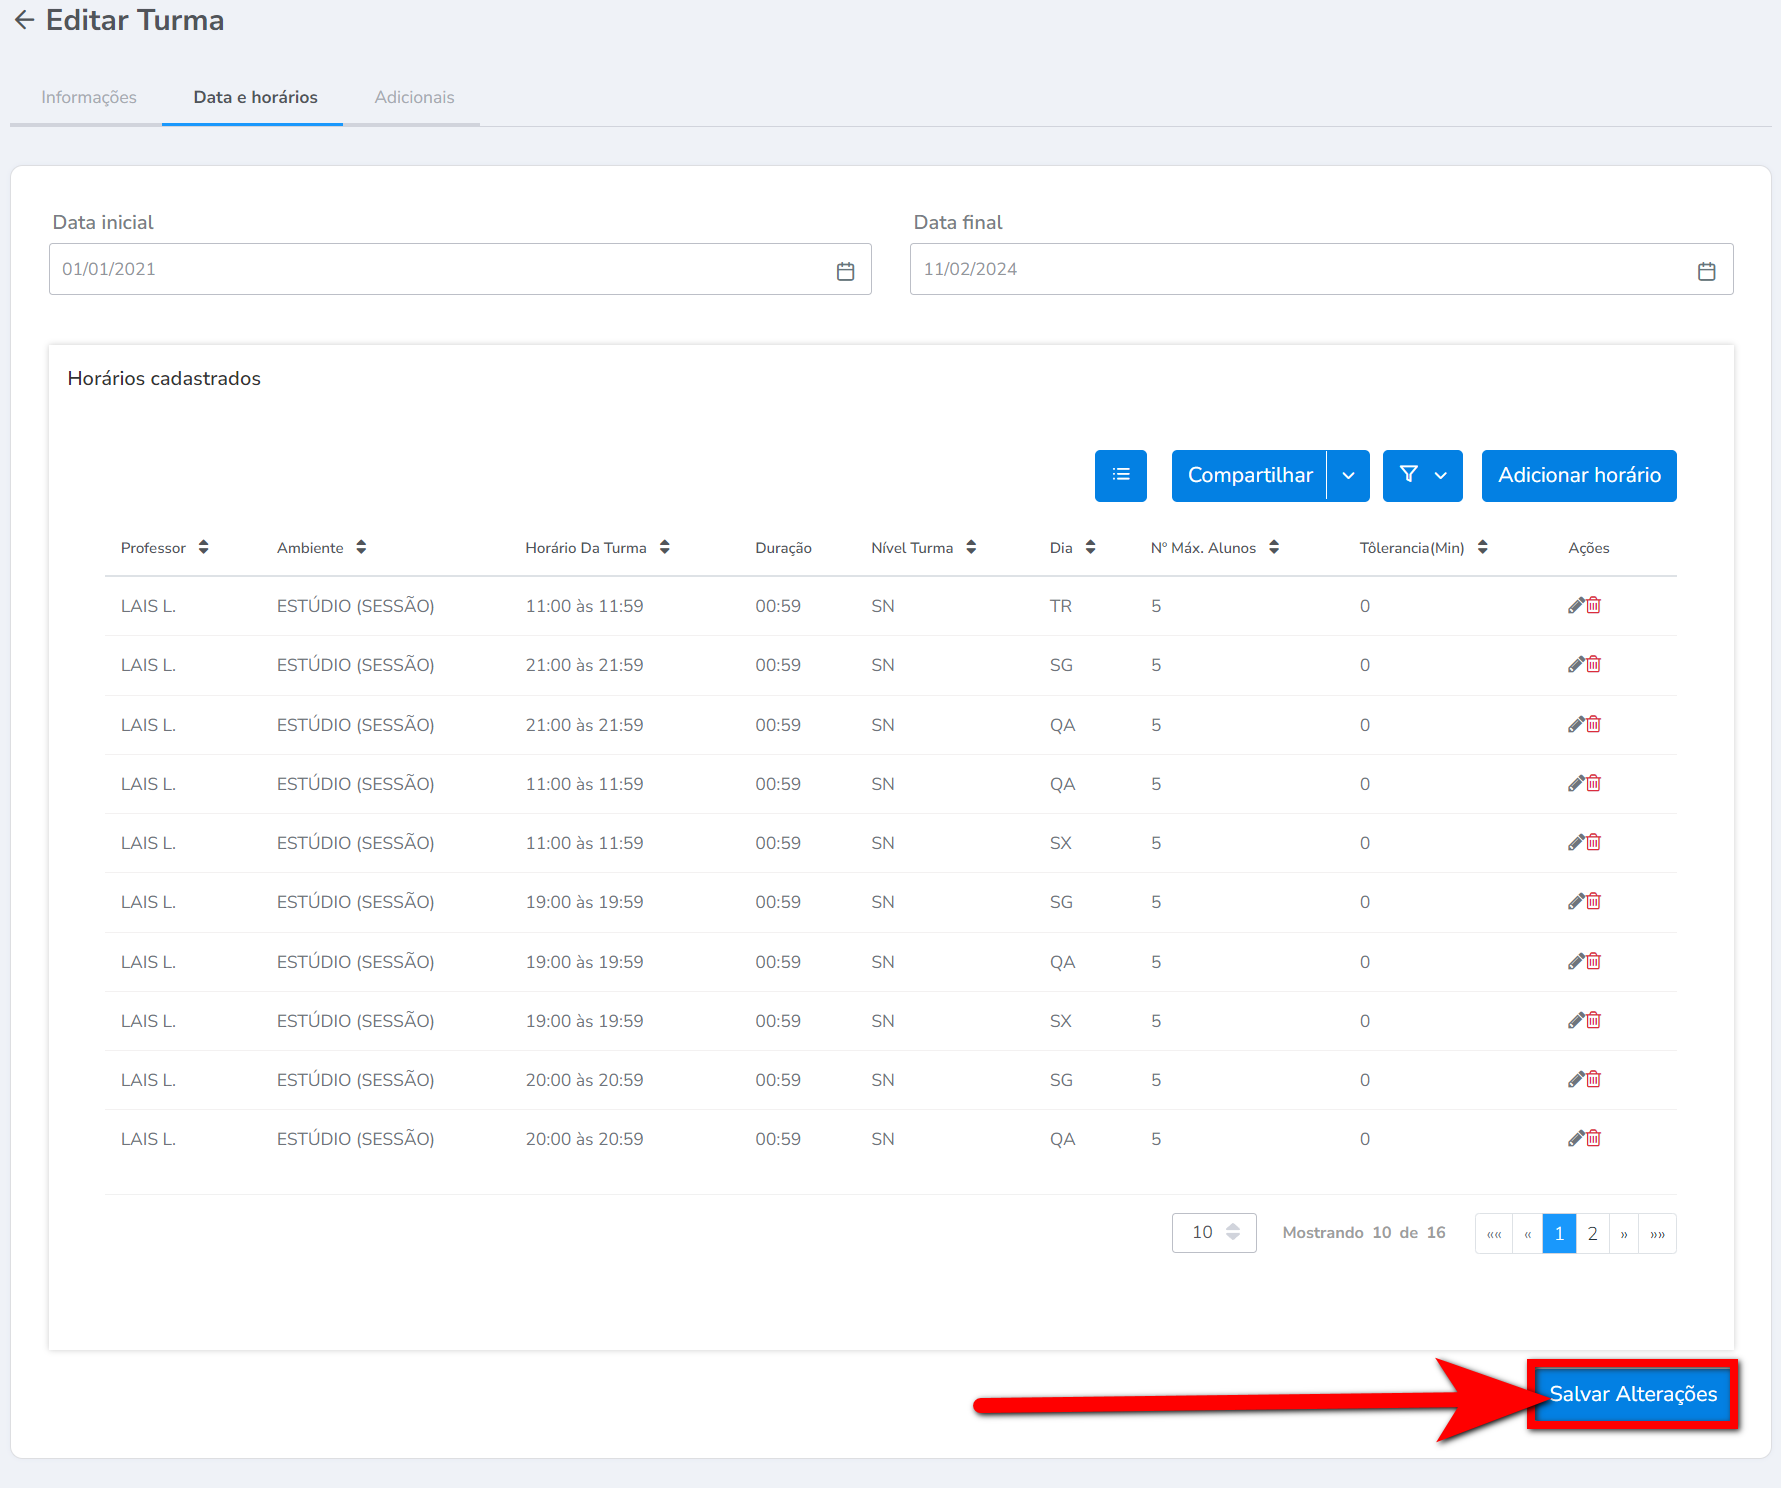This screenshot has height=1488, width=1781.
Task: Expand the Compartilhar dropdown arrow
Action: [x=1348, y=476]
